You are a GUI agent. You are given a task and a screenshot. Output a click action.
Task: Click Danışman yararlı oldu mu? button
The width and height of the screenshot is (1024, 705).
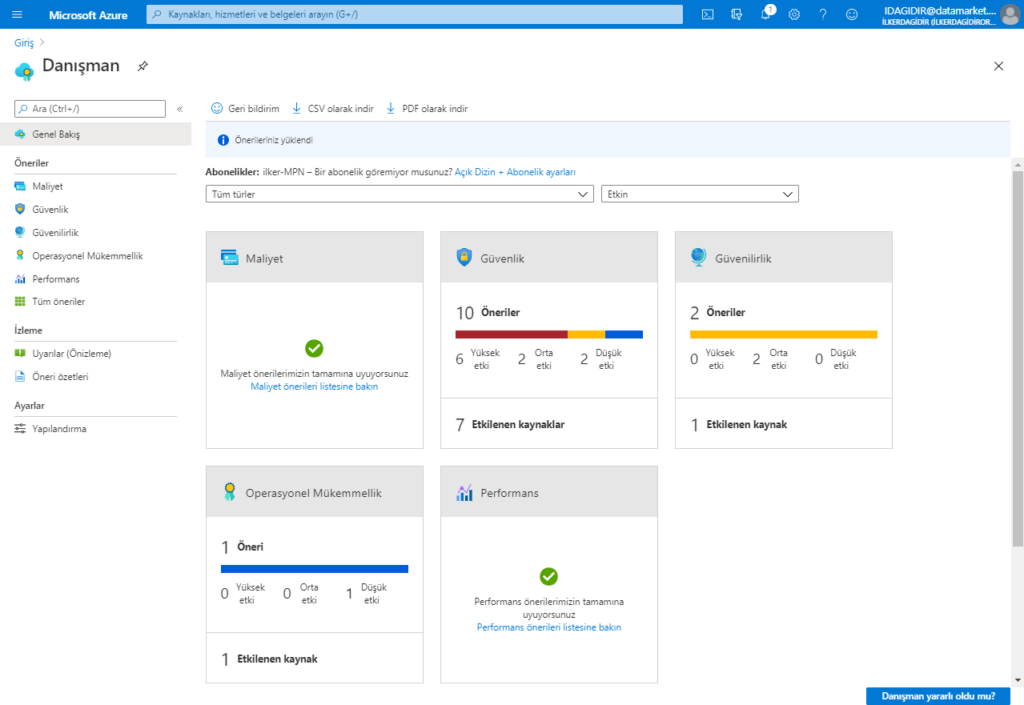[x=938, y=696]
